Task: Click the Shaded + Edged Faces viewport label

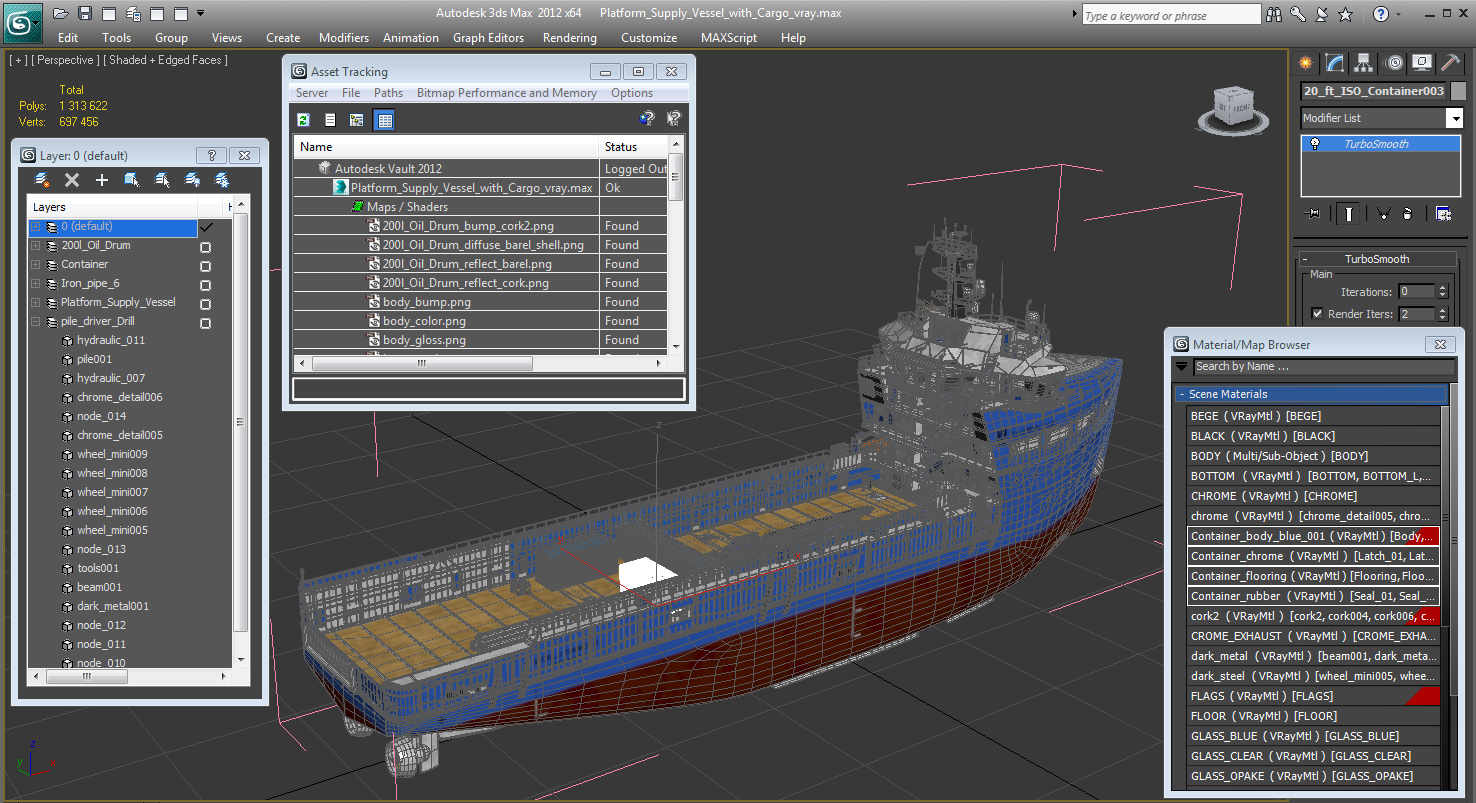Action: [x=168, y=60]
